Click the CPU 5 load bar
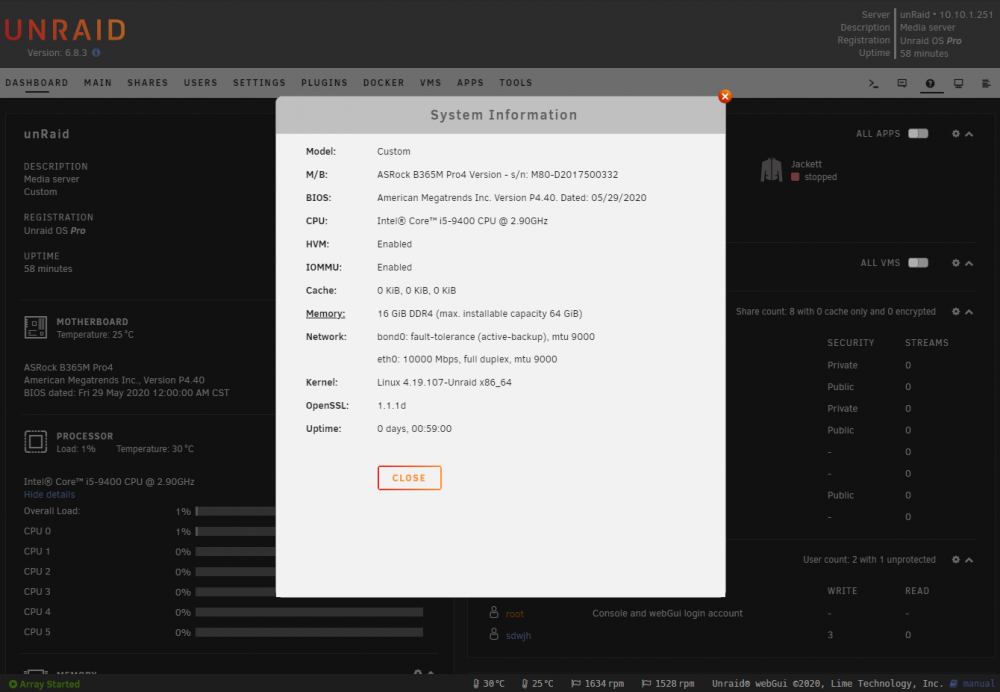Screen dimensions: 1000x692 [x=309, y=632]
